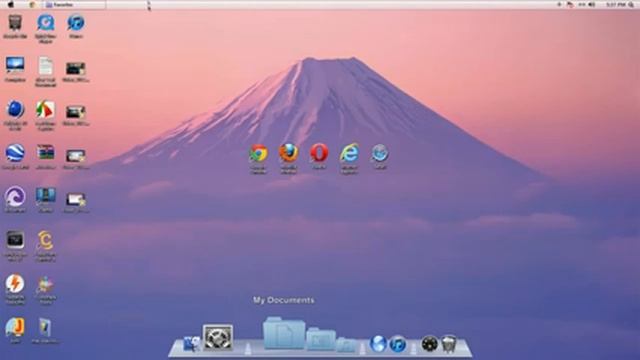Open Finder in the dock

click(191, 343)
